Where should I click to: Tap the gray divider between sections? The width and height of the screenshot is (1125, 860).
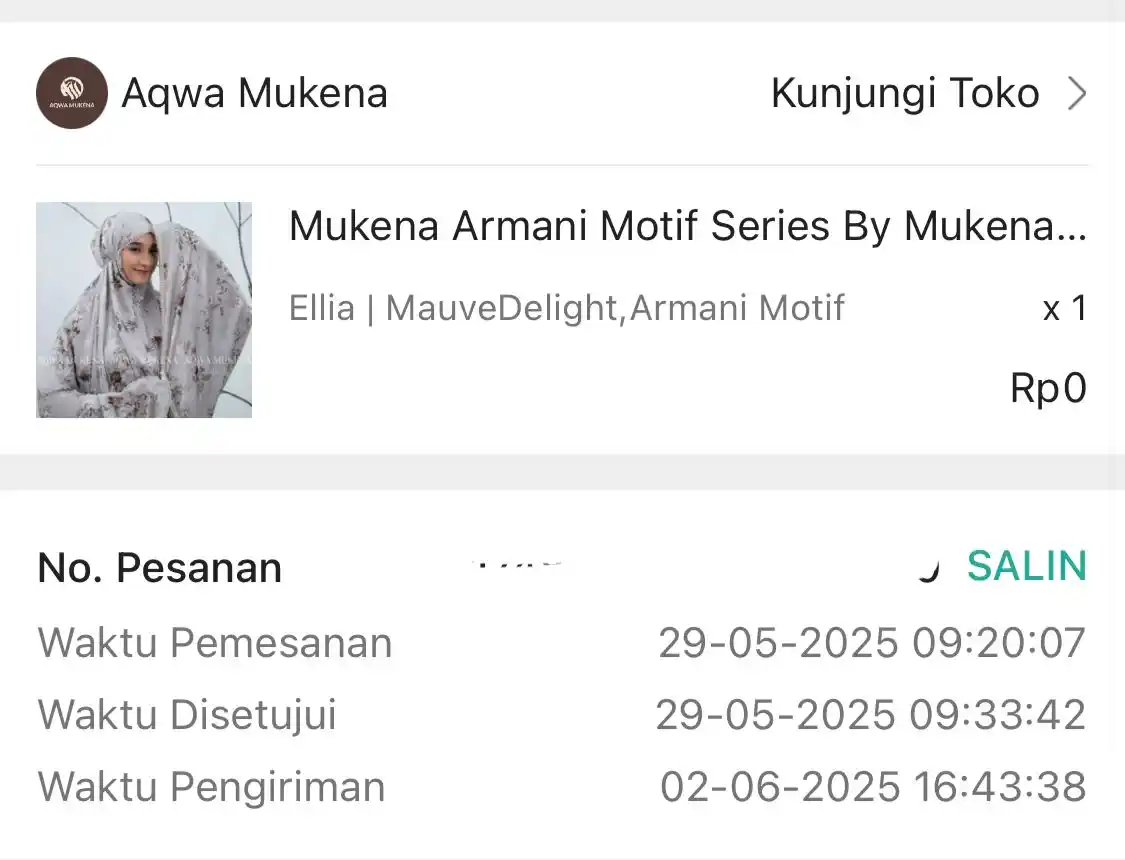(x=562, y=472)
